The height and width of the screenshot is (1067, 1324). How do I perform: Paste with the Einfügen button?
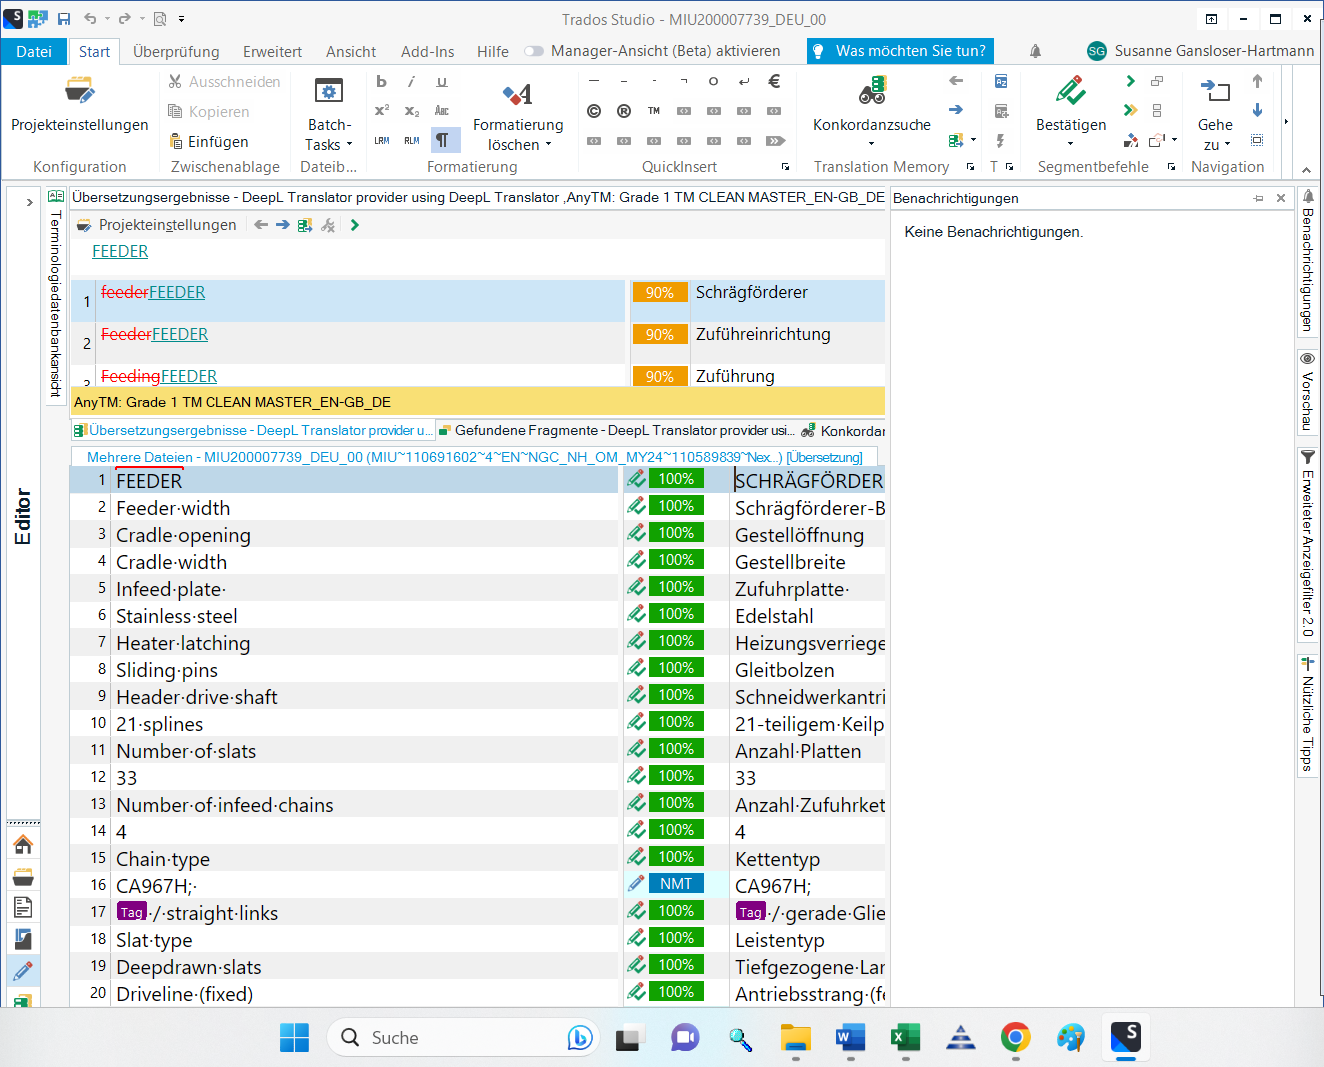click(x=208, y=142)
